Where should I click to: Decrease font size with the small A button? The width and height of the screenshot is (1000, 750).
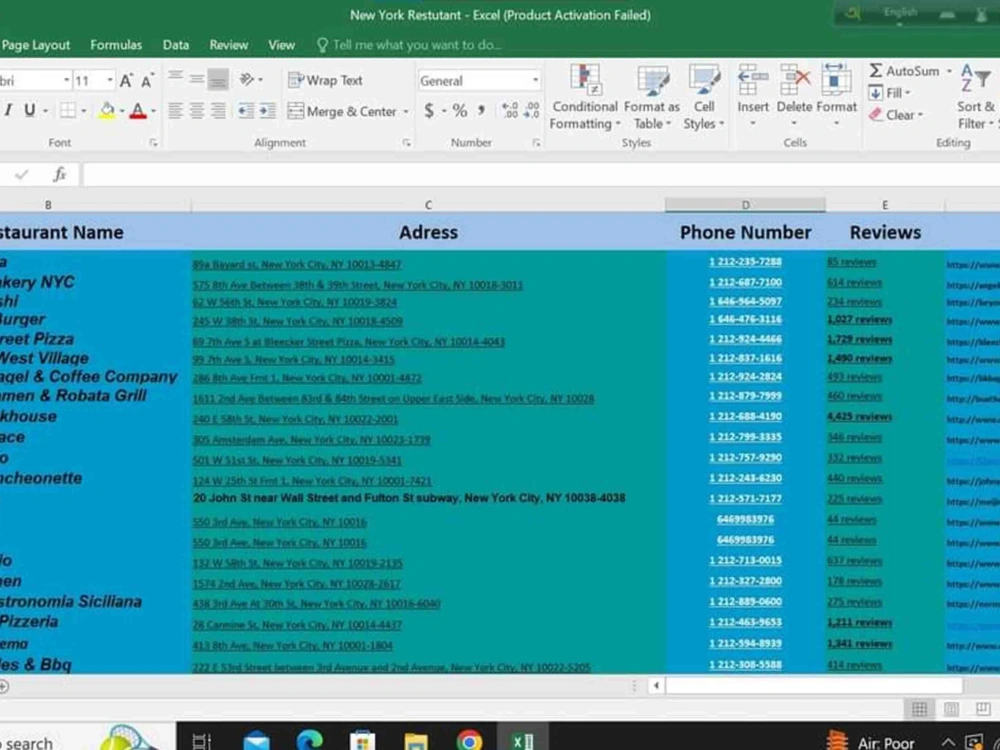click(147, 81)
